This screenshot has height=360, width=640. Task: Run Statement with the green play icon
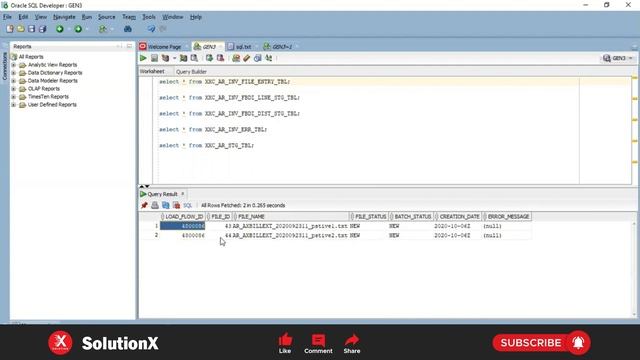point(143,58)
